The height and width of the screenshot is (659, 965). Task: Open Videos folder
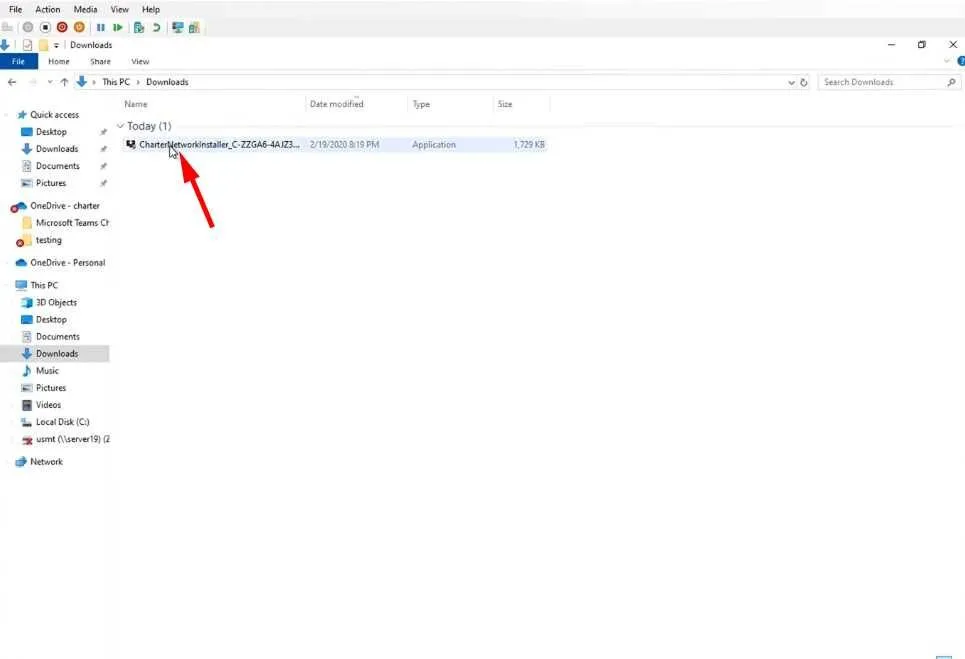click(48, 405)
